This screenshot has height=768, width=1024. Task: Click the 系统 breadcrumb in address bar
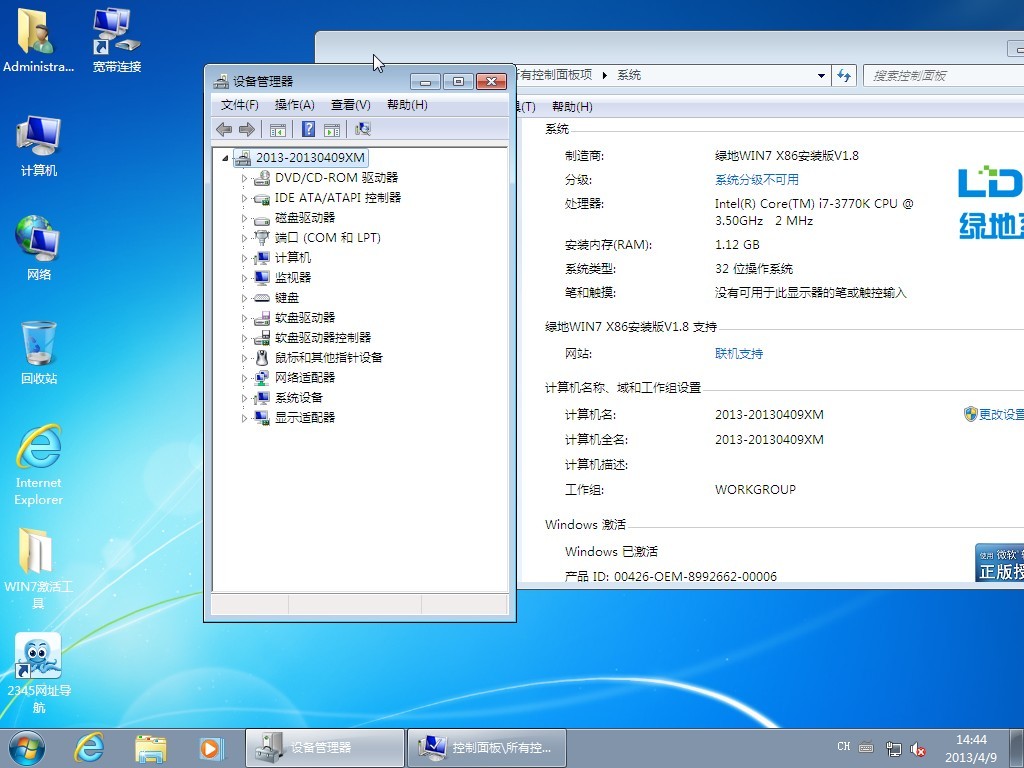629,75
